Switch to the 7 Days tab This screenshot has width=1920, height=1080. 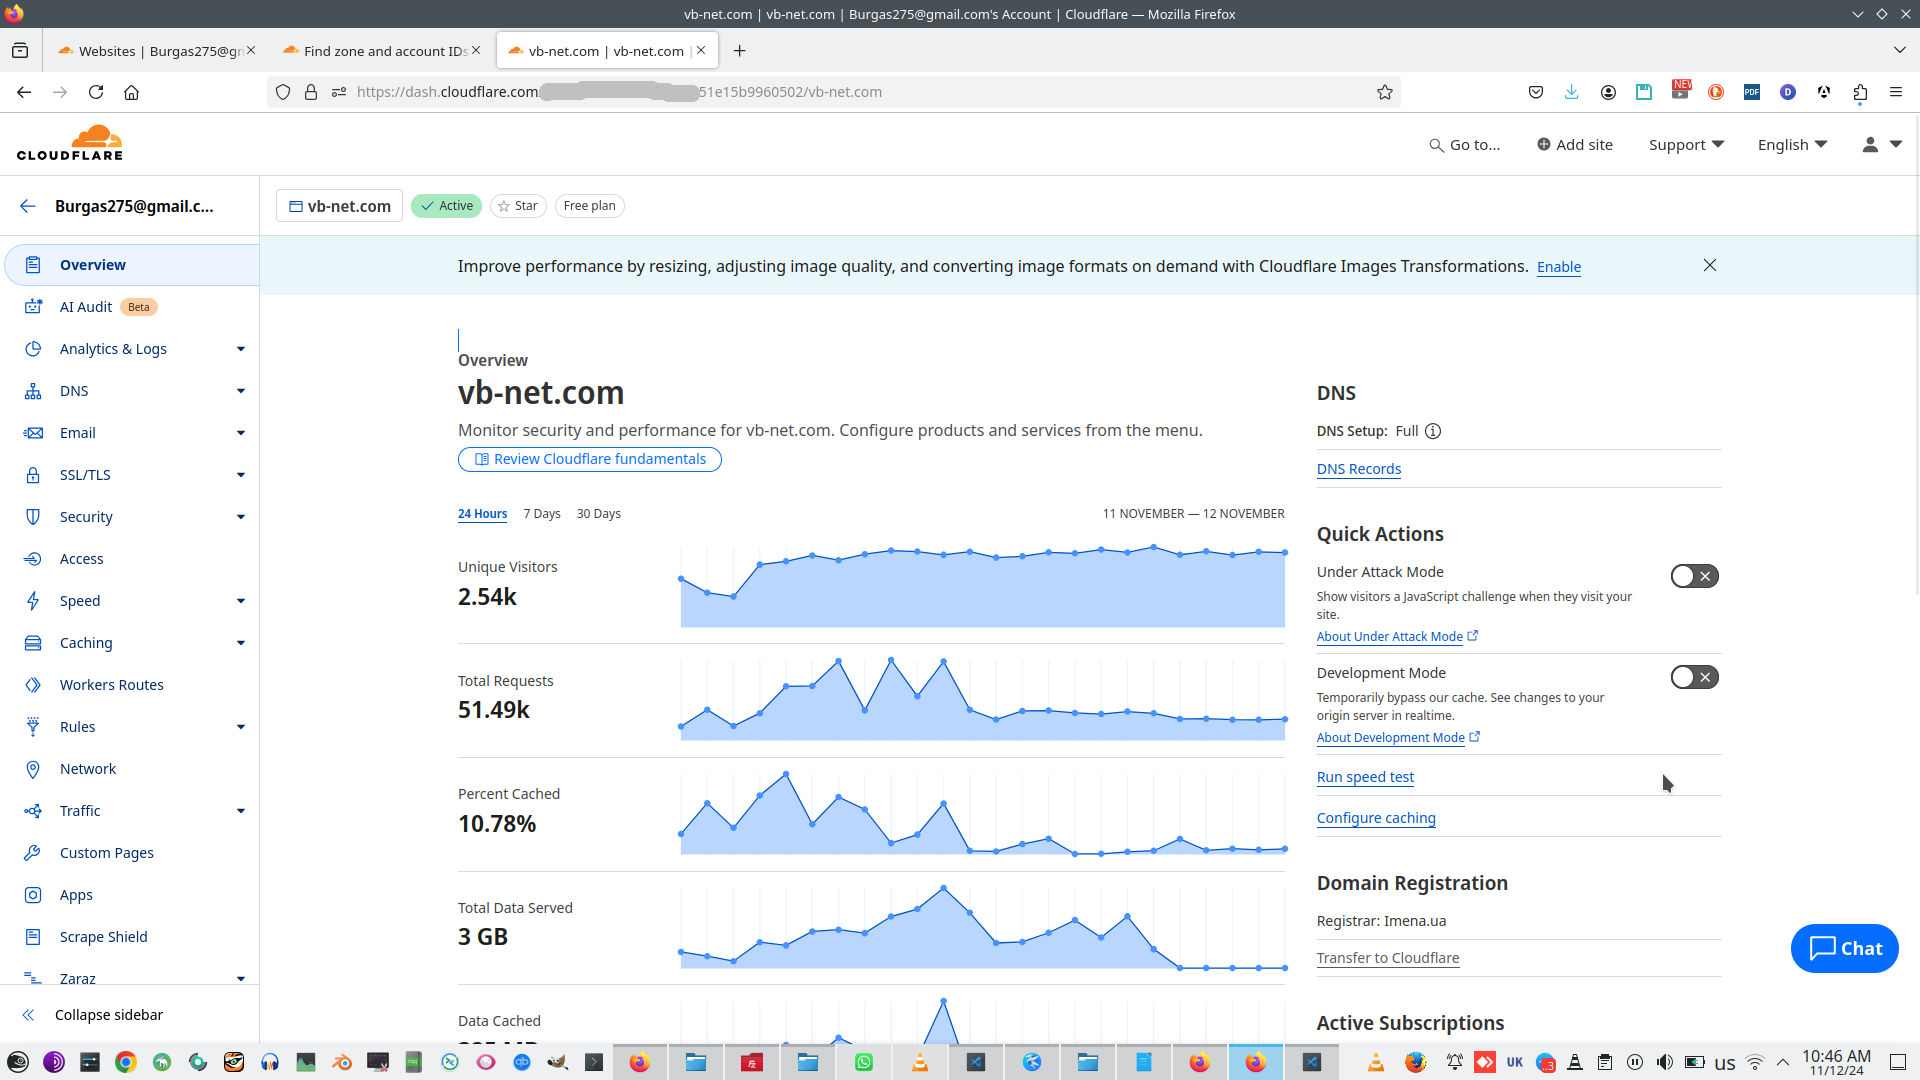click(x=542, y=514)
